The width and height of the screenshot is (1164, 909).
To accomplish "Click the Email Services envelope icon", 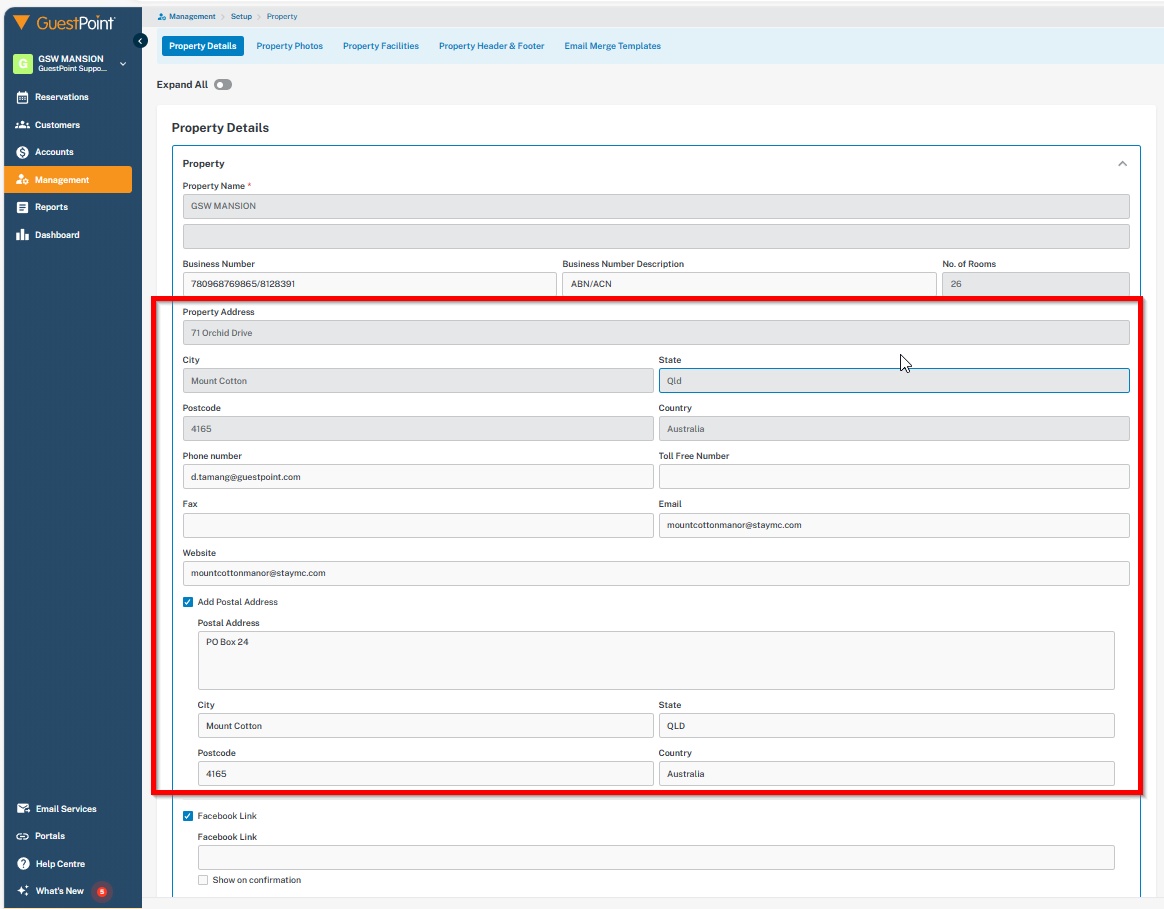I will click(x=23, y=809).
